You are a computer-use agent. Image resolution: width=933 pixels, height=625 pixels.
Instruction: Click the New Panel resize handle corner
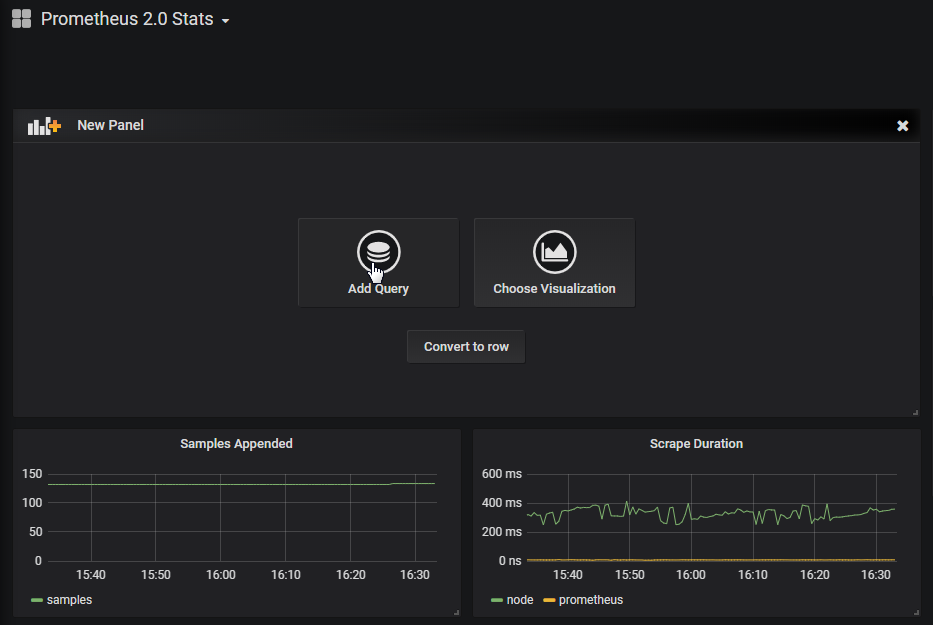pyautogui.click(x=915, y=412)
